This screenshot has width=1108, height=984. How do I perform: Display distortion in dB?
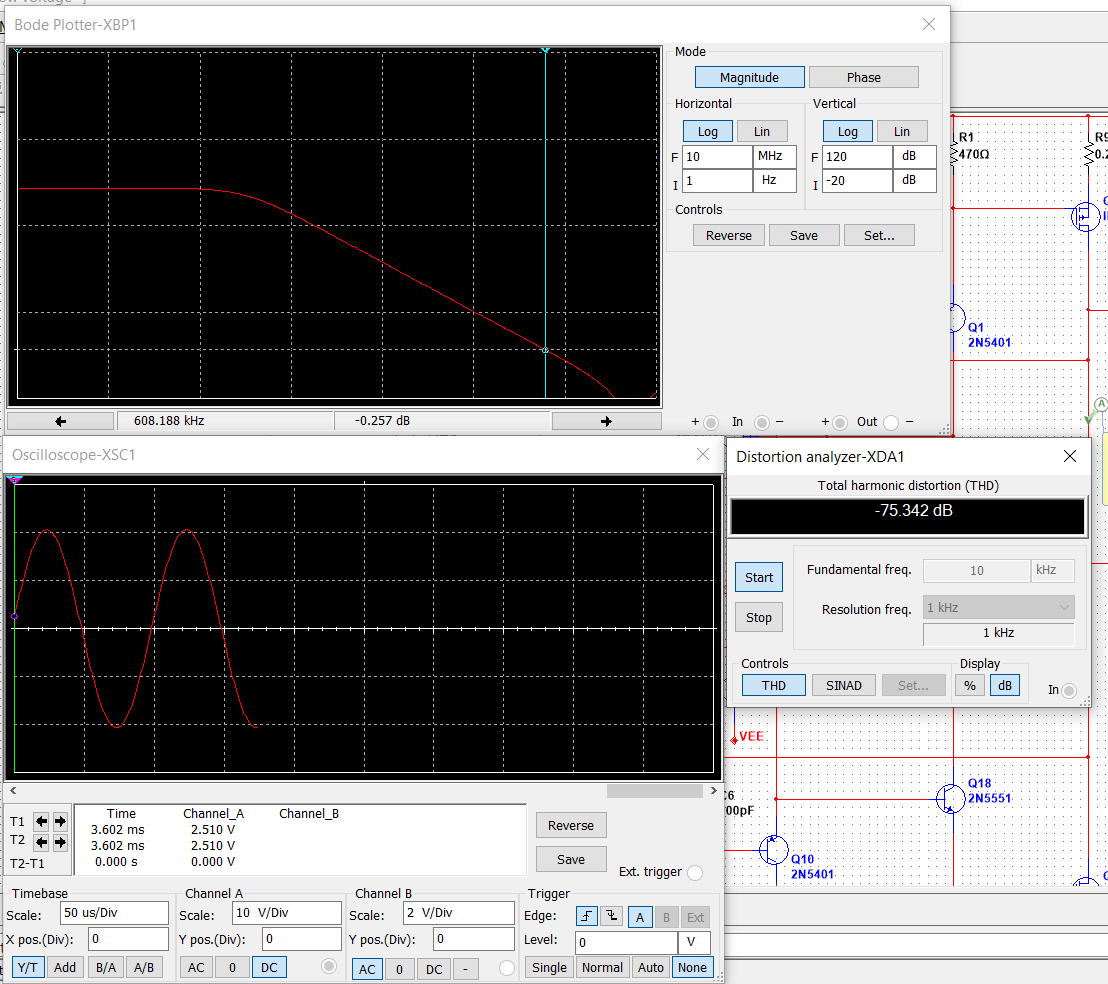tap(1005, 685)
